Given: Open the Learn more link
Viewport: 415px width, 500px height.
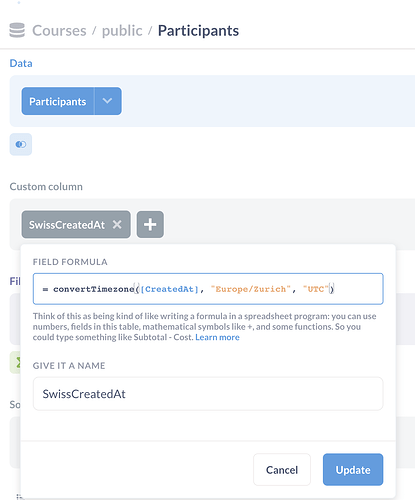Looking at the screenshot, I should [x=217, y=337].
